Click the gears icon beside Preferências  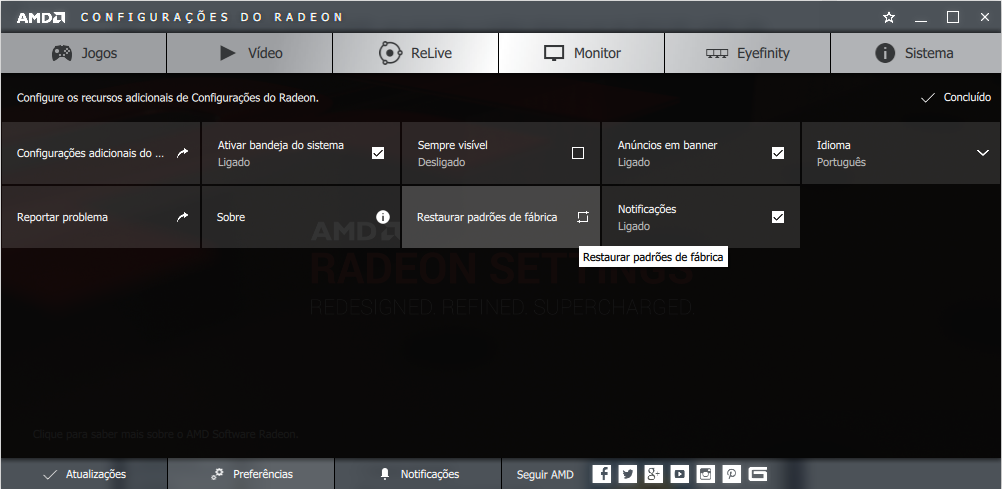tap(217, 474)
